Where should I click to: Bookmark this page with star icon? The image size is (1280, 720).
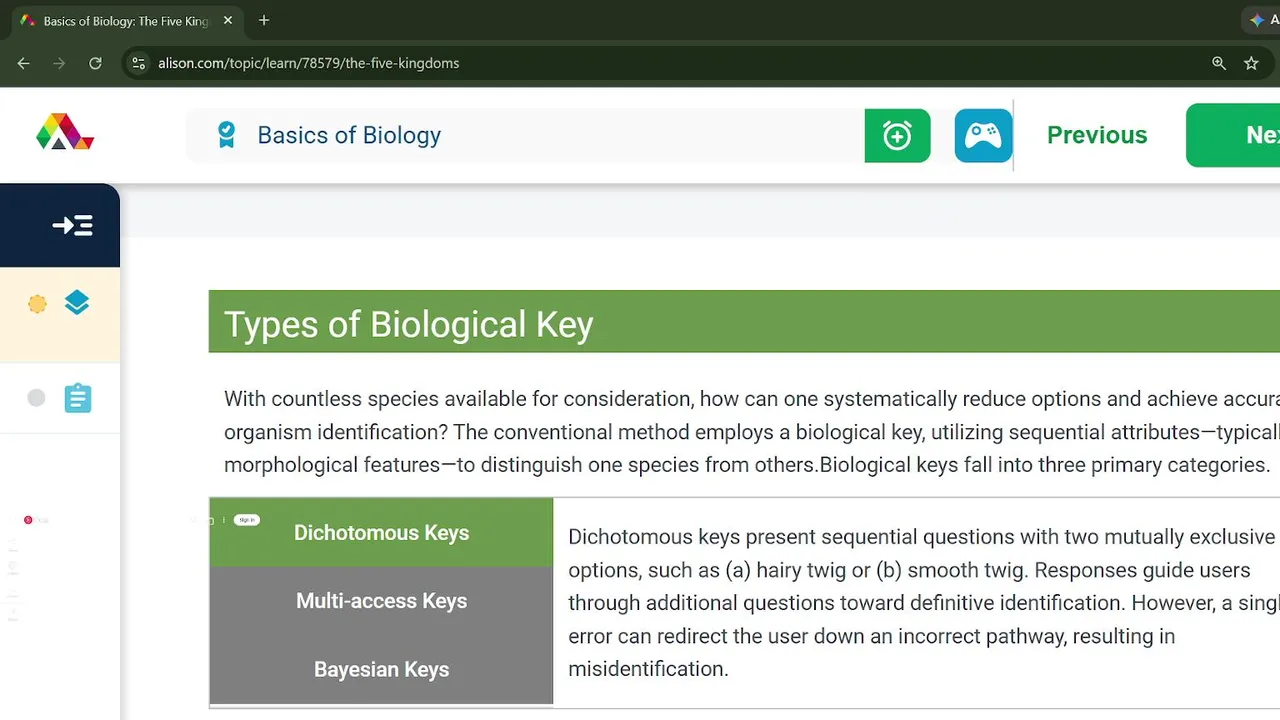(1251, 63)
